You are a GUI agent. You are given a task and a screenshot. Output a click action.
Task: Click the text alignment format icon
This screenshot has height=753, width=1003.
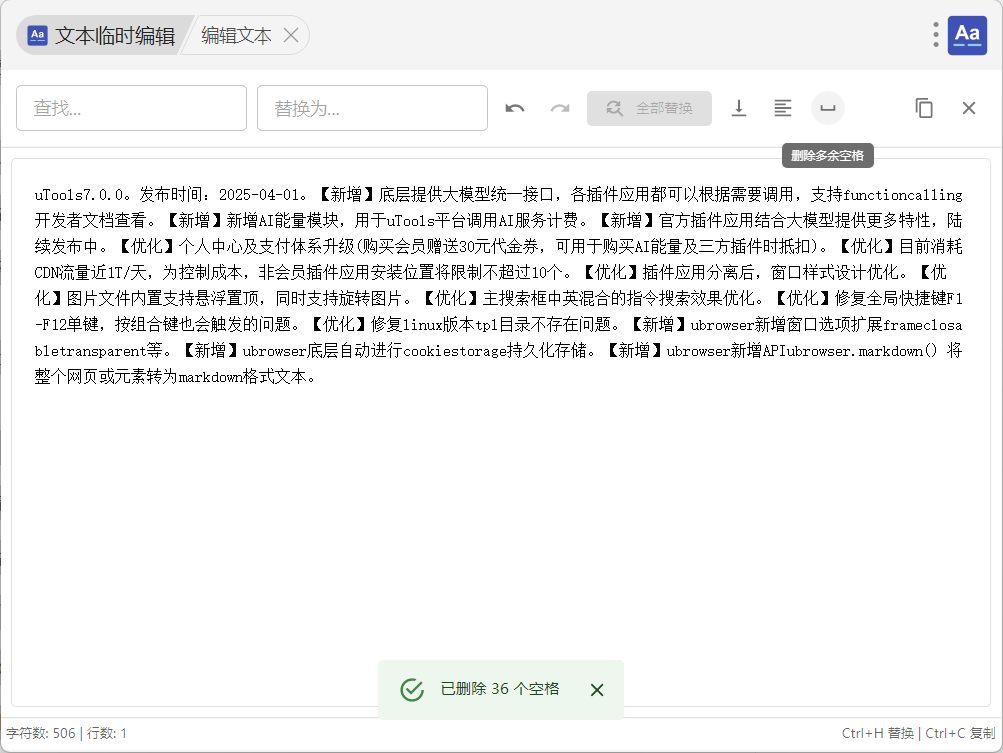click(783, 108)
